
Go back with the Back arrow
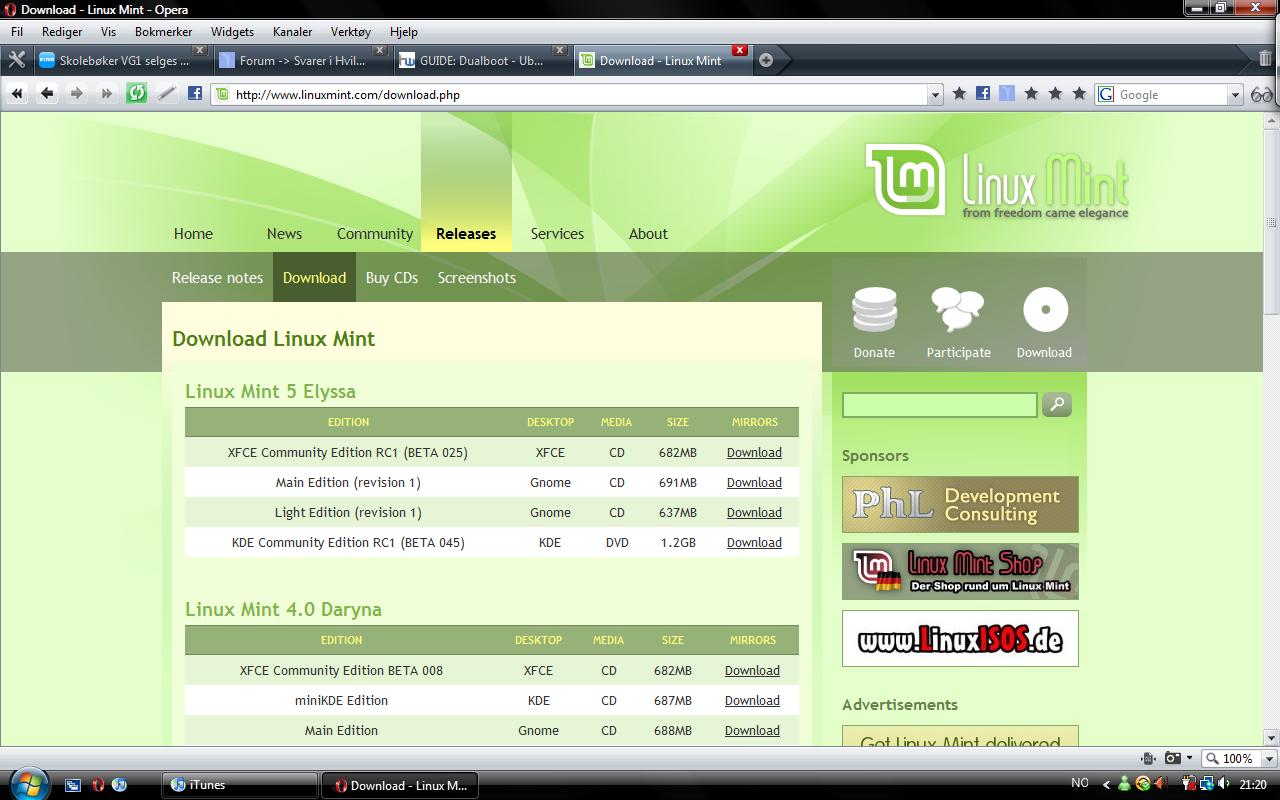(x=46, y=93)
